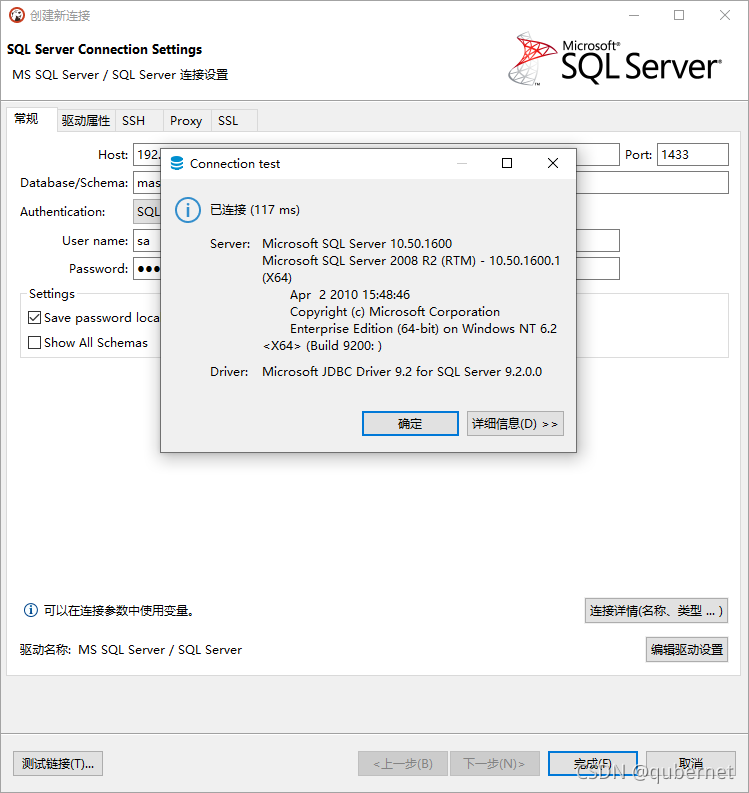The width and height of the screenshot is (749, 793).
Task: Click the text 已连接 (117 ms)
Action: 255,210
